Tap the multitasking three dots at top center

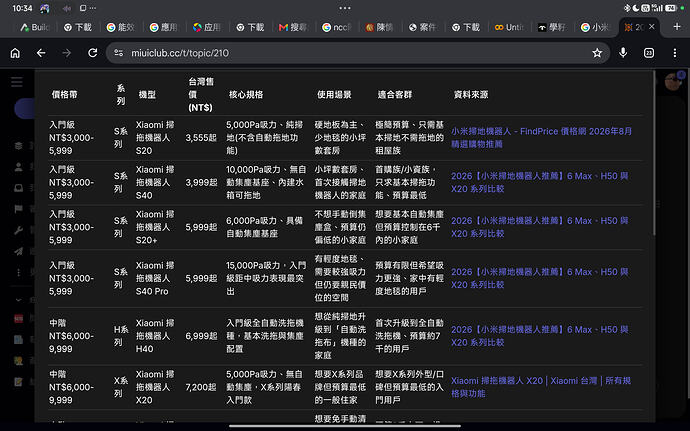click(x=345, y=8)
